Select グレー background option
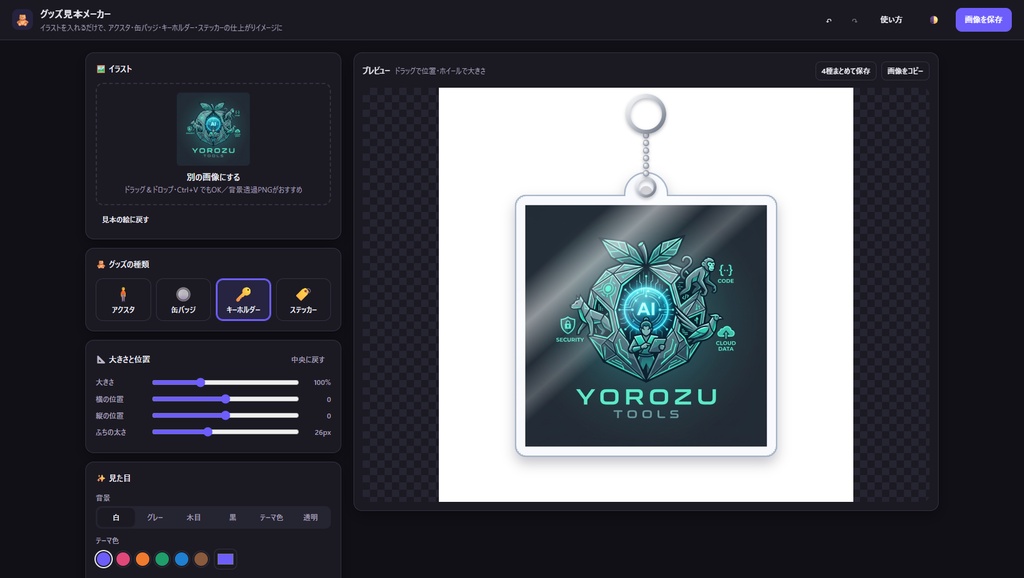Image resolution: width=1024 pixels, height=578 pixels. pos(155,517)
